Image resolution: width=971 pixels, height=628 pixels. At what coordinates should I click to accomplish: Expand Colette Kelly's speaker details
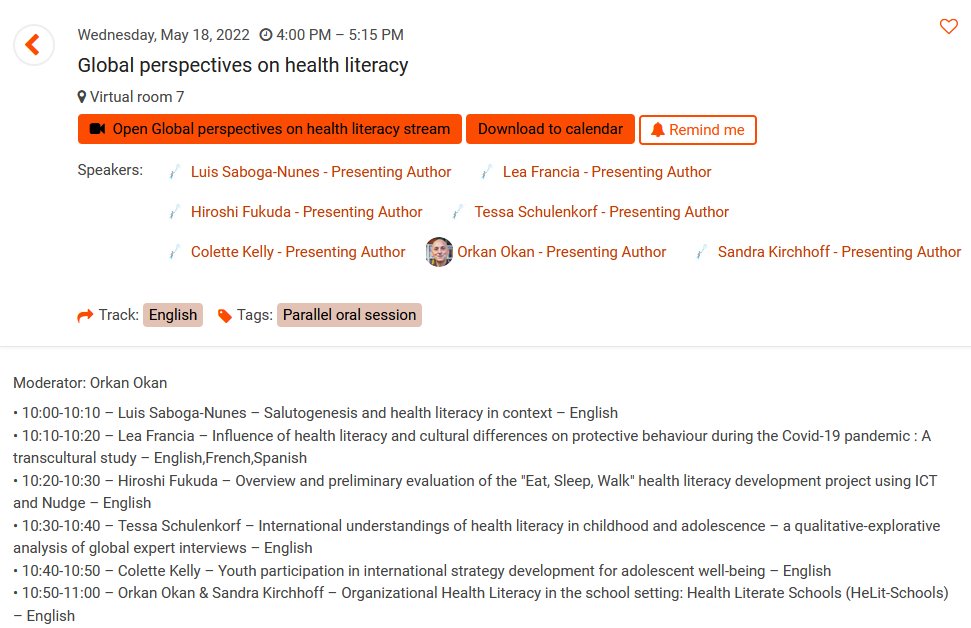coord(298,252)
